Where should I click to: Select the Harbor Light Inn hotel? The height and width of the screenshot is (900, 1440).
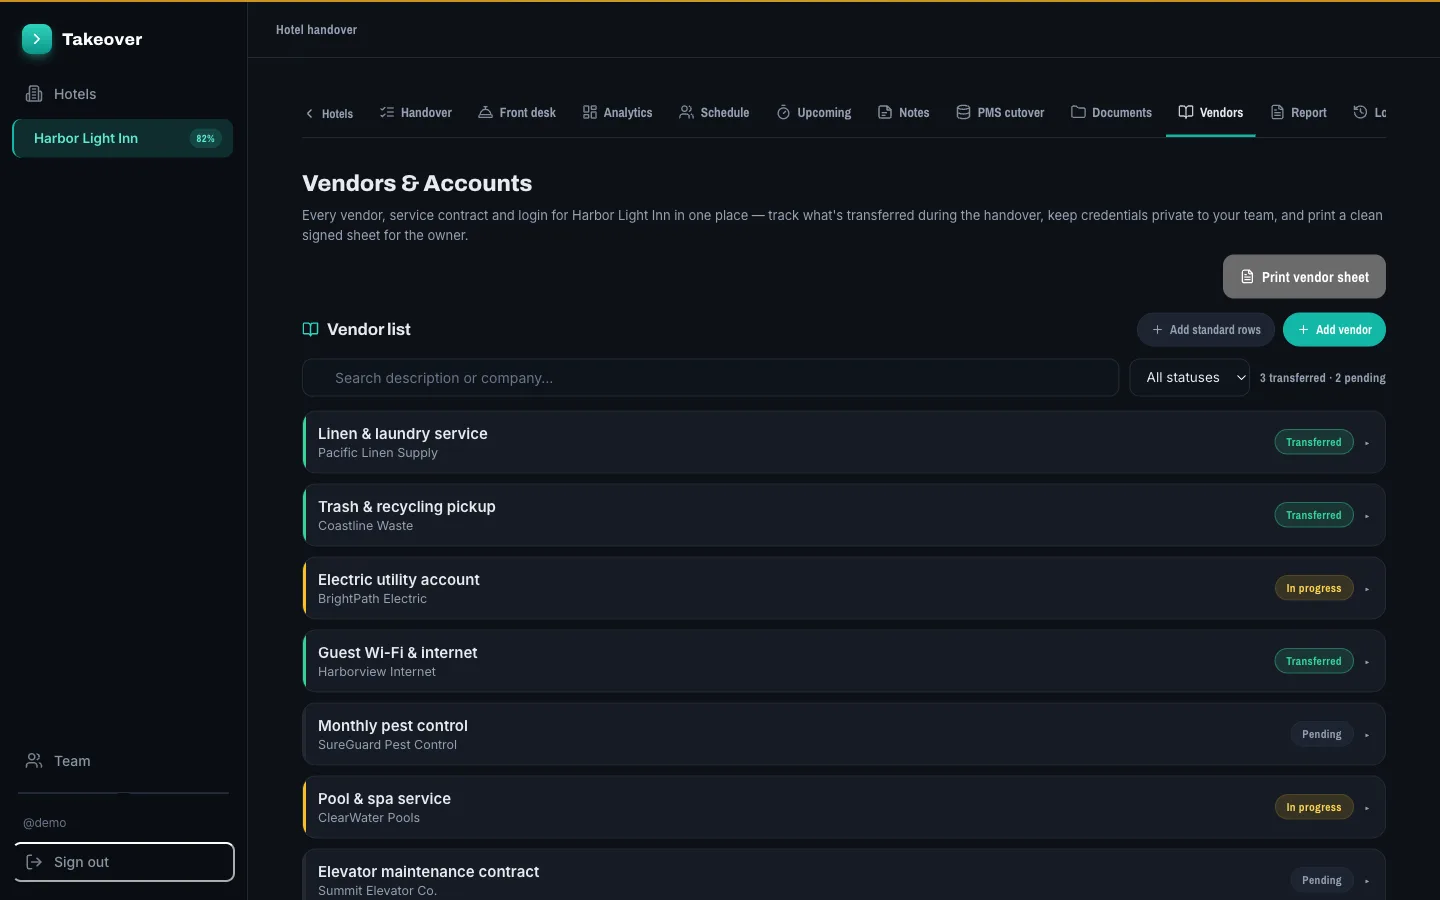123,138
